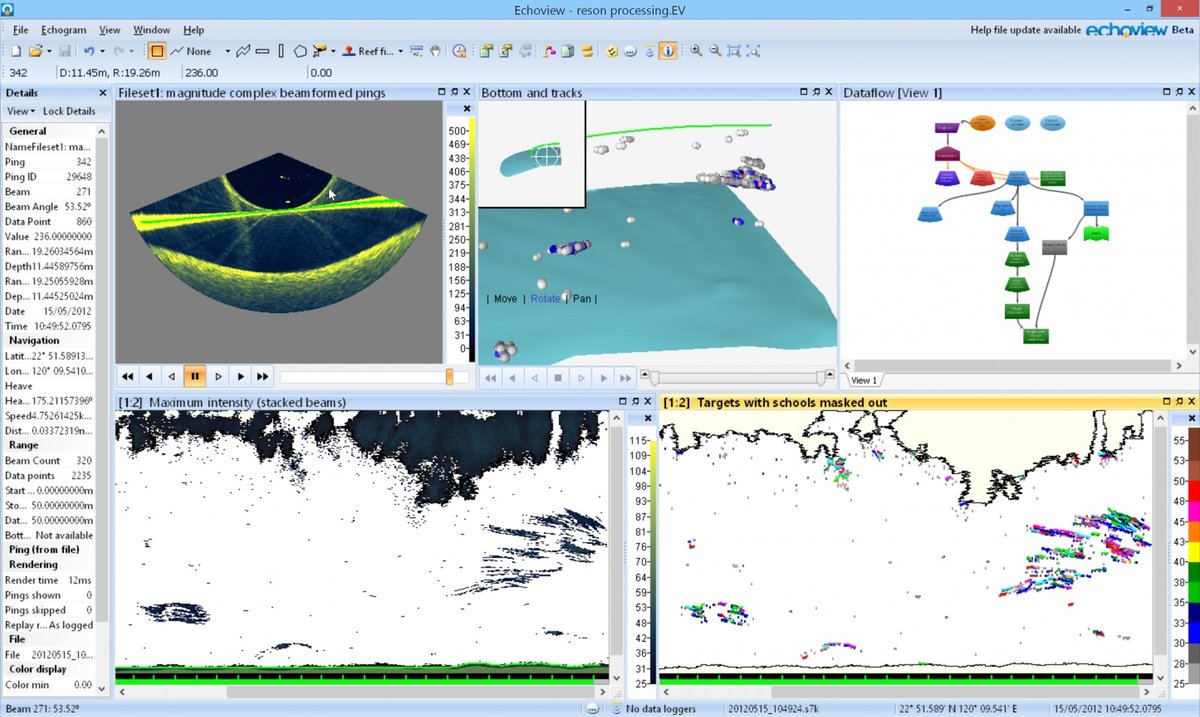Click 'Help file update available' notice

pyautogui.click(x=1026, y=30)
